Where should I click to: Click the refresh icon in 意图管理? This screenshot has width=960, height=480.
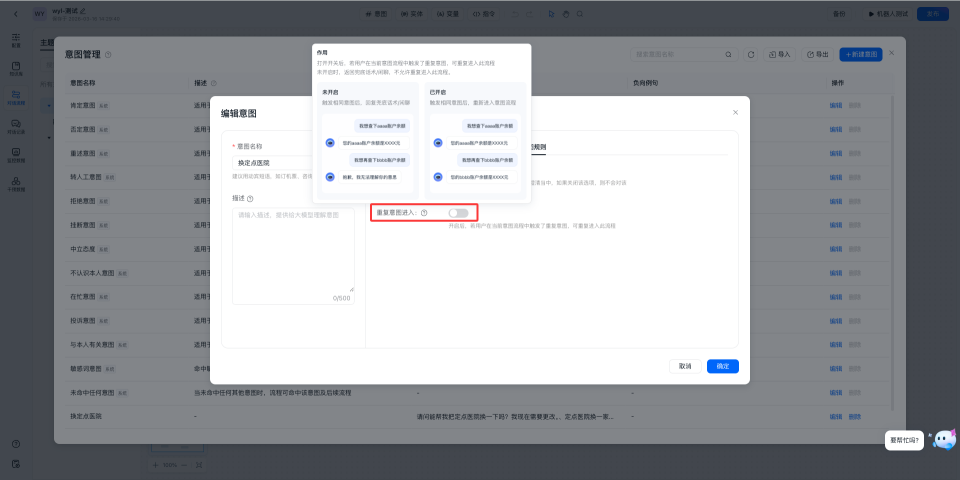pyautogui.click(x=750, y=54)
